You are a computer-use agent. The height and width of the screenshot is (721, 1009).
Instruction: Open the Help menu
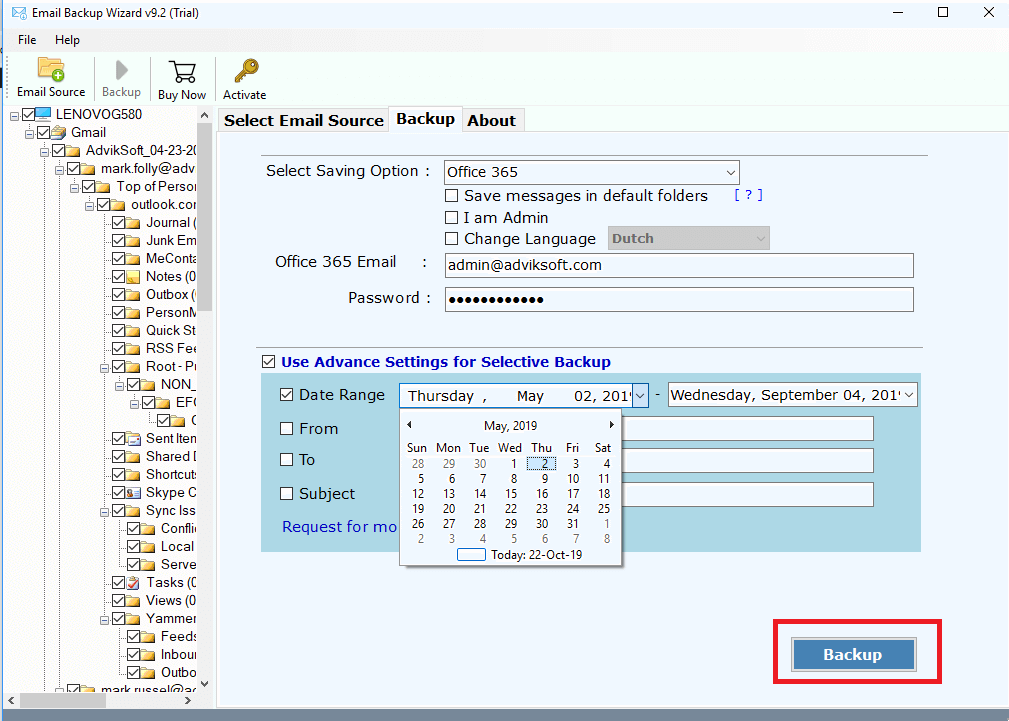pyautogui.click(x=67, y=40)
